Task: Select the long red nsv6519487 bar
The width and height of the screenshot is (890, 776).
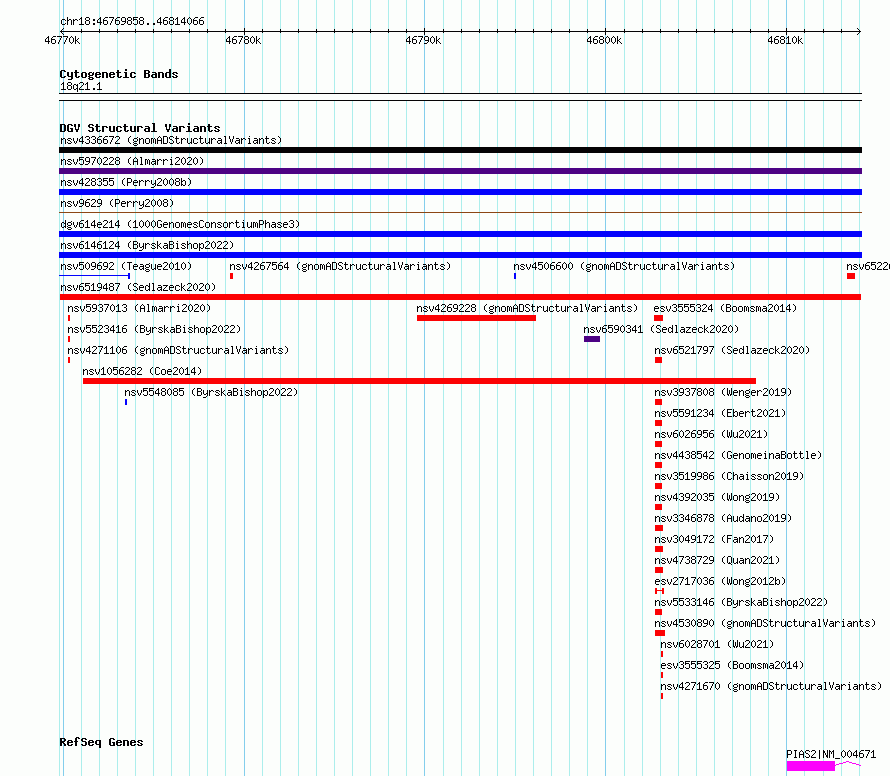Action: (460, 297)
